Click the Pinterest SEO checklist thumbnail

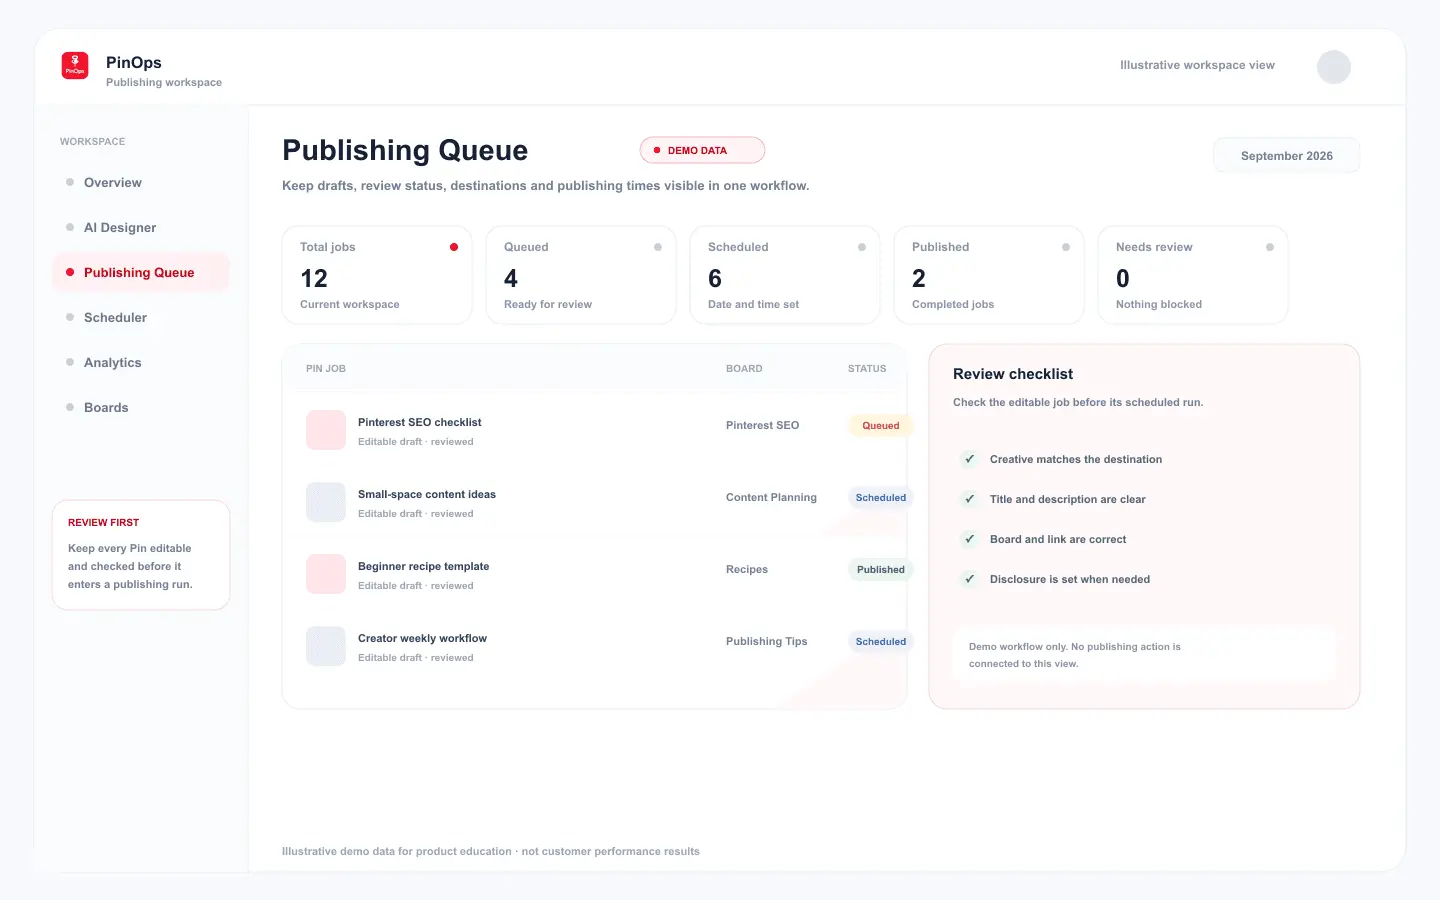coord(326,430)
